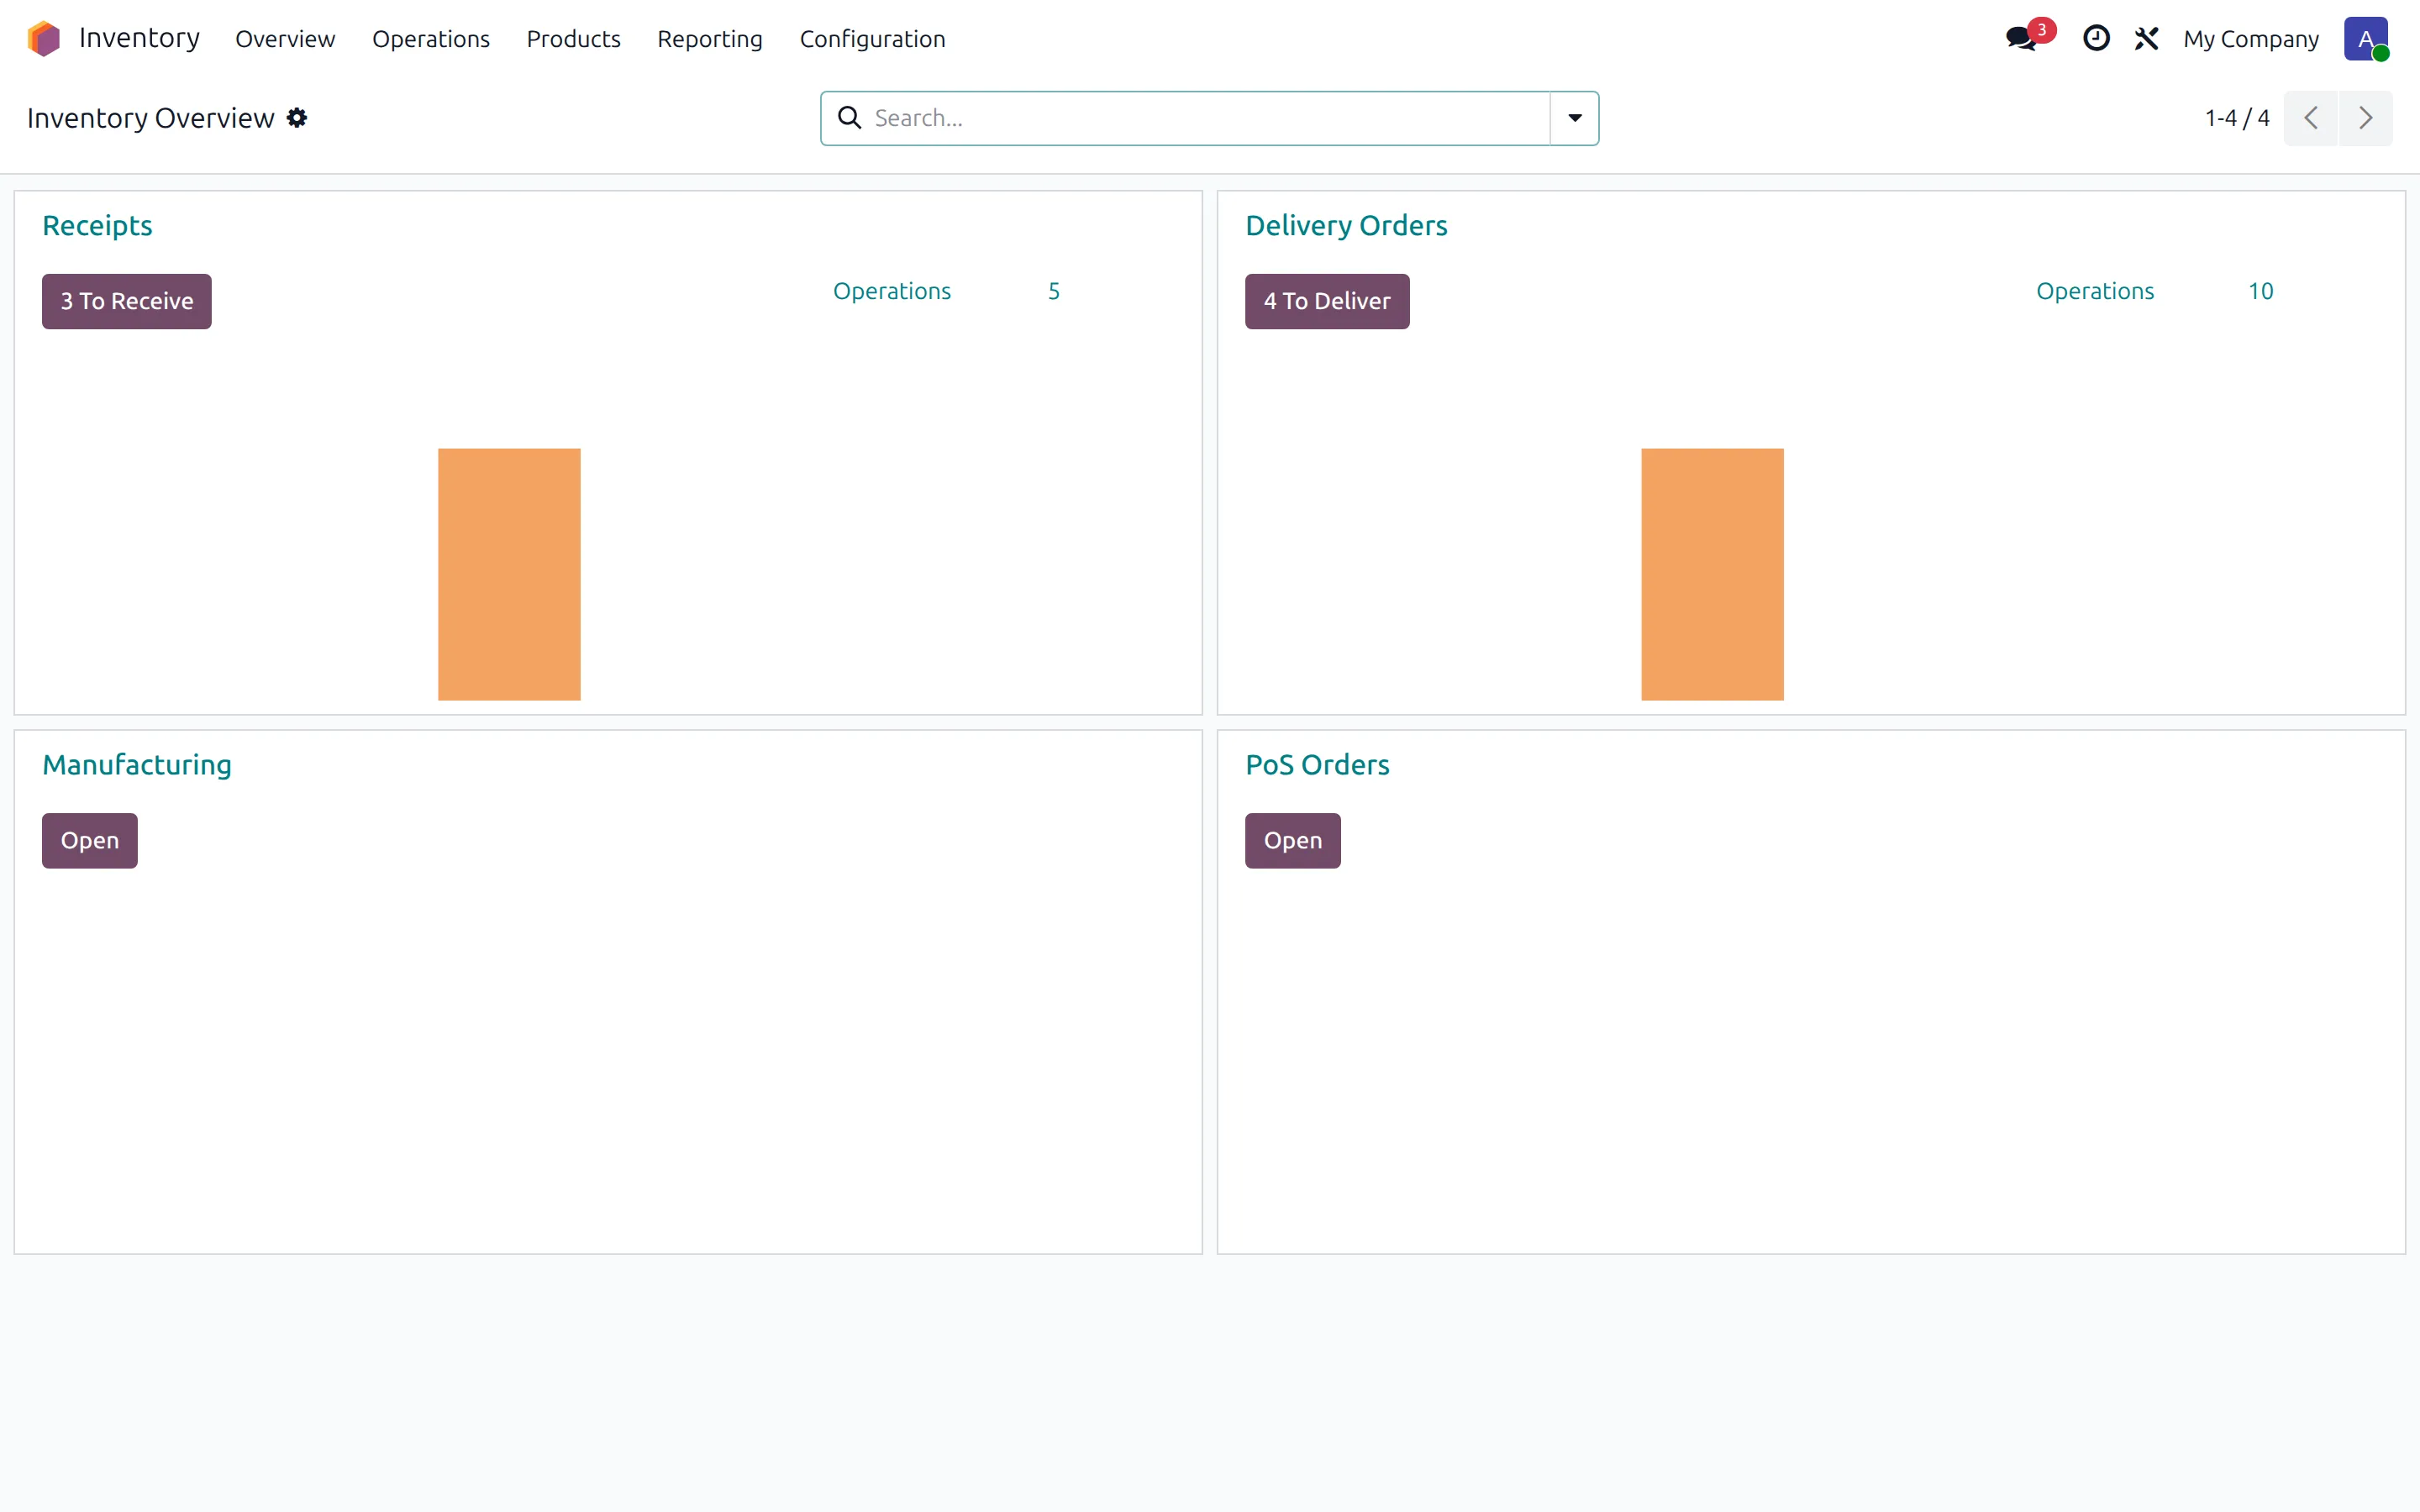Open the PoS Orders card title link
The height and width of the screenshot is (1512, 2420).
[x=1317, y=765]
